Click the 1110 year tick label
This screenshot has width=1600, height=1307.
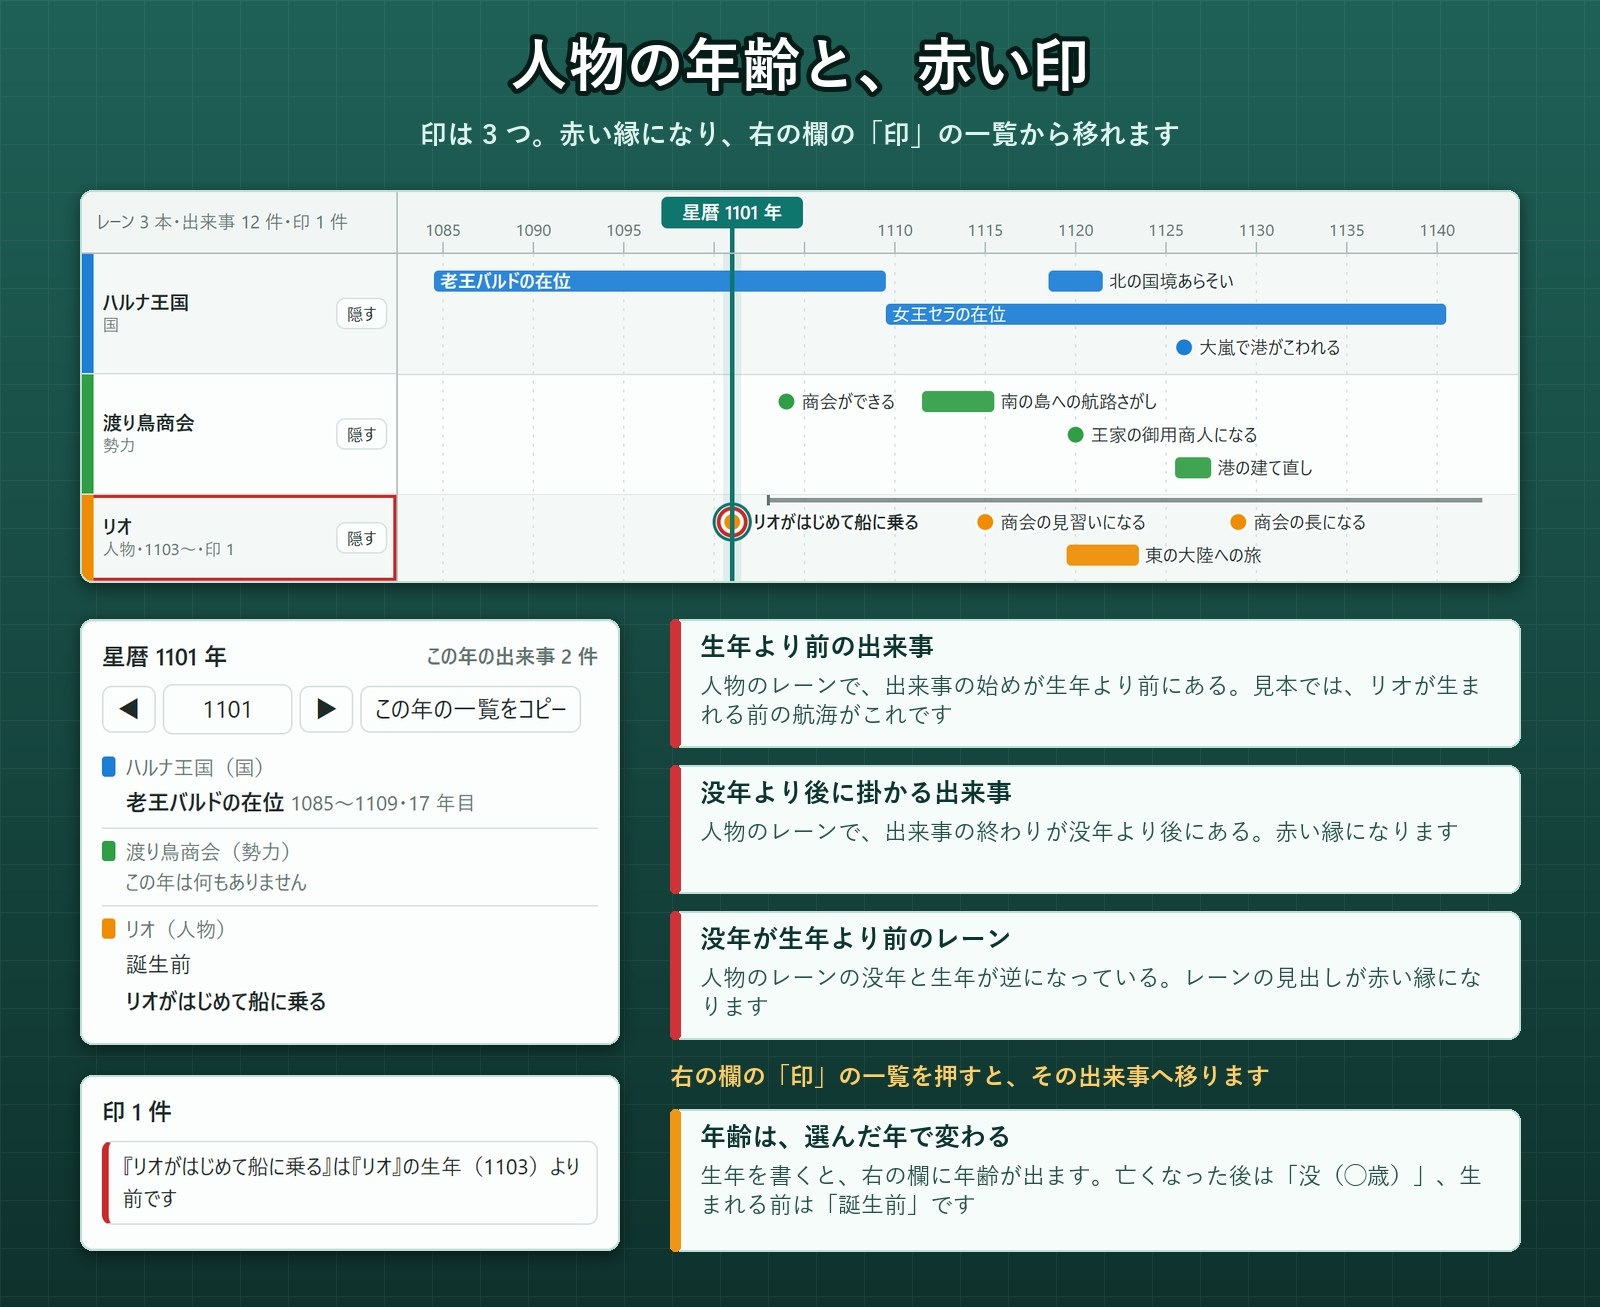click(895, 230)
